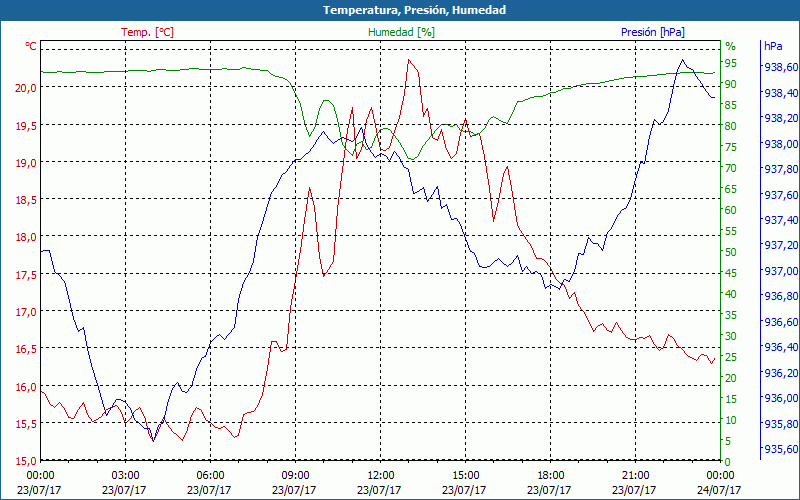Click the 17,5 temperature axis value
This screenshot has height=500, width=800.
click(x=26, y=275)
